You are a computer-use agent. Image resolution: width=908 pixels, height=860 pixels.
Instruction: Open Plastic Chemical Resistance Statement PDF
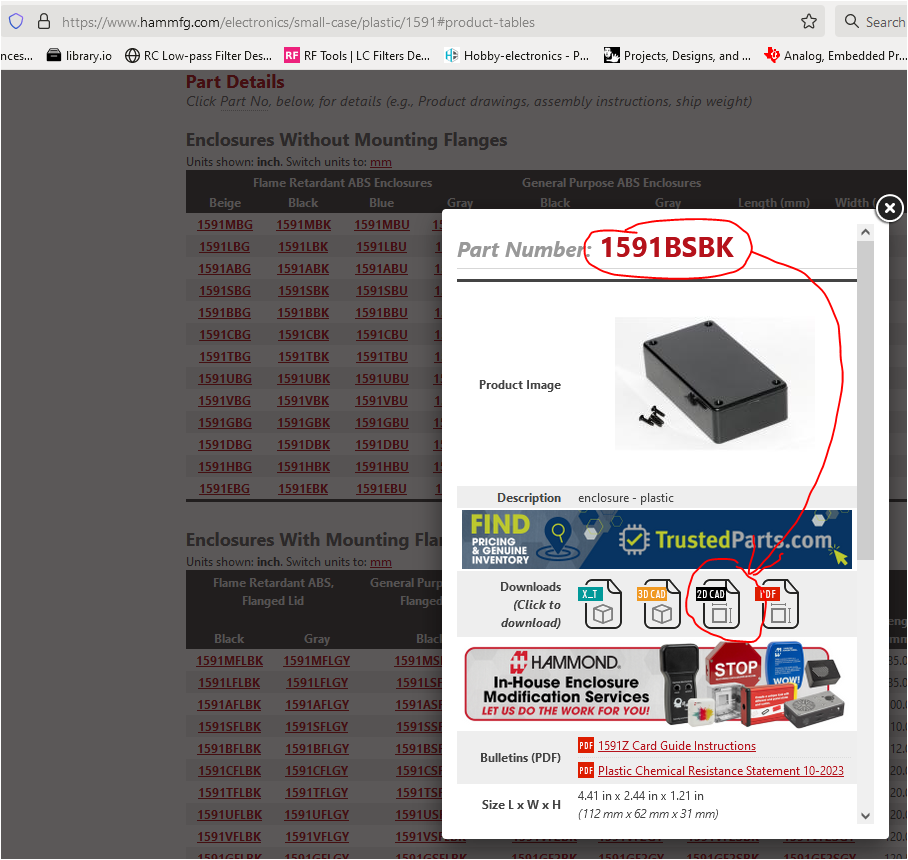[720, 770]
